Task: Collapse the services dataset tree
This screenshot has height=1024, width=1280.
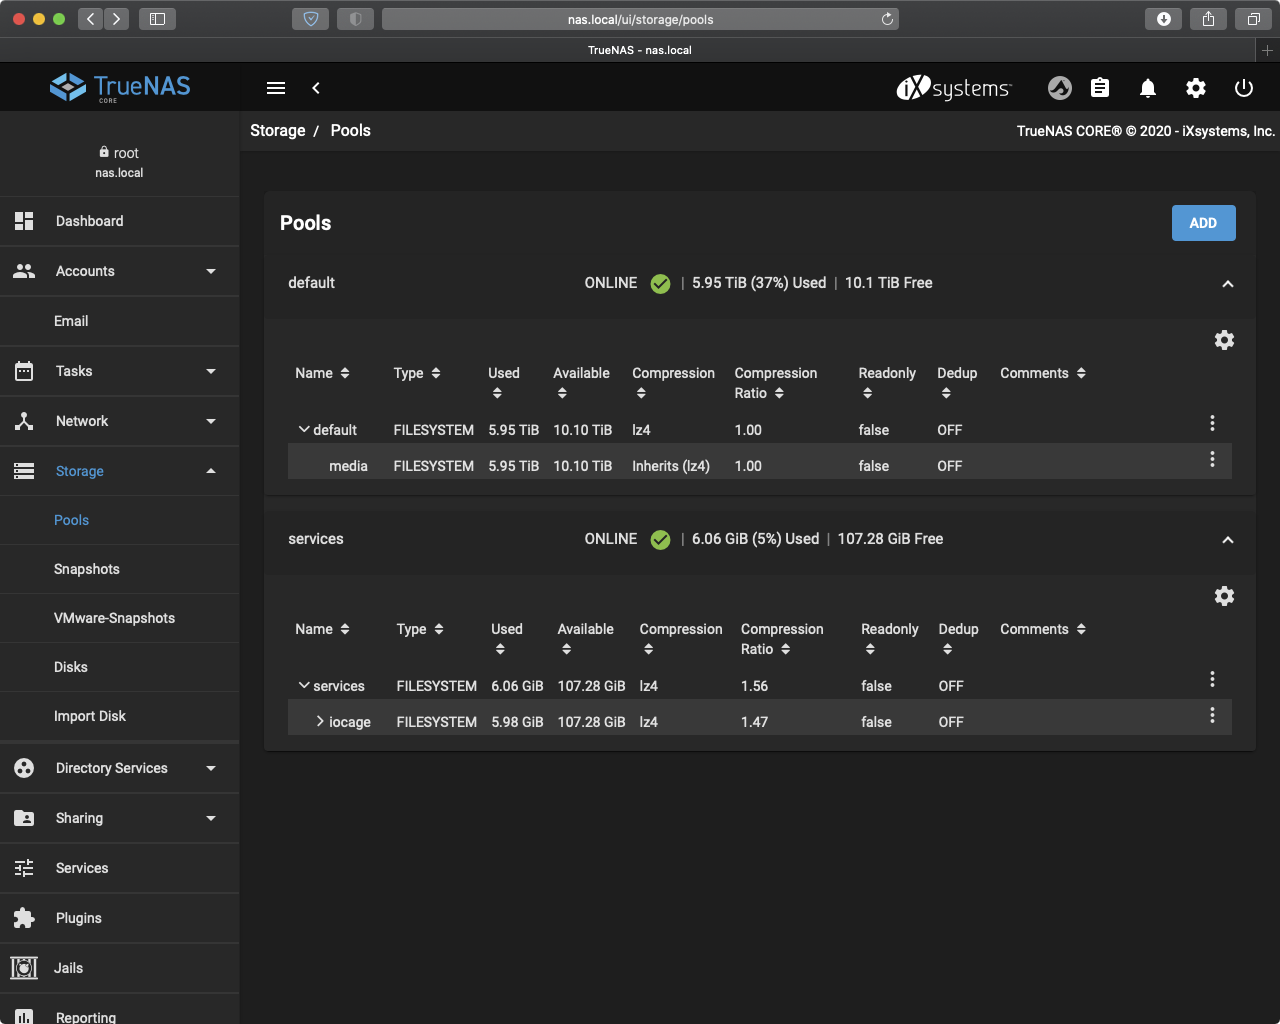Action: pos(304,685)
